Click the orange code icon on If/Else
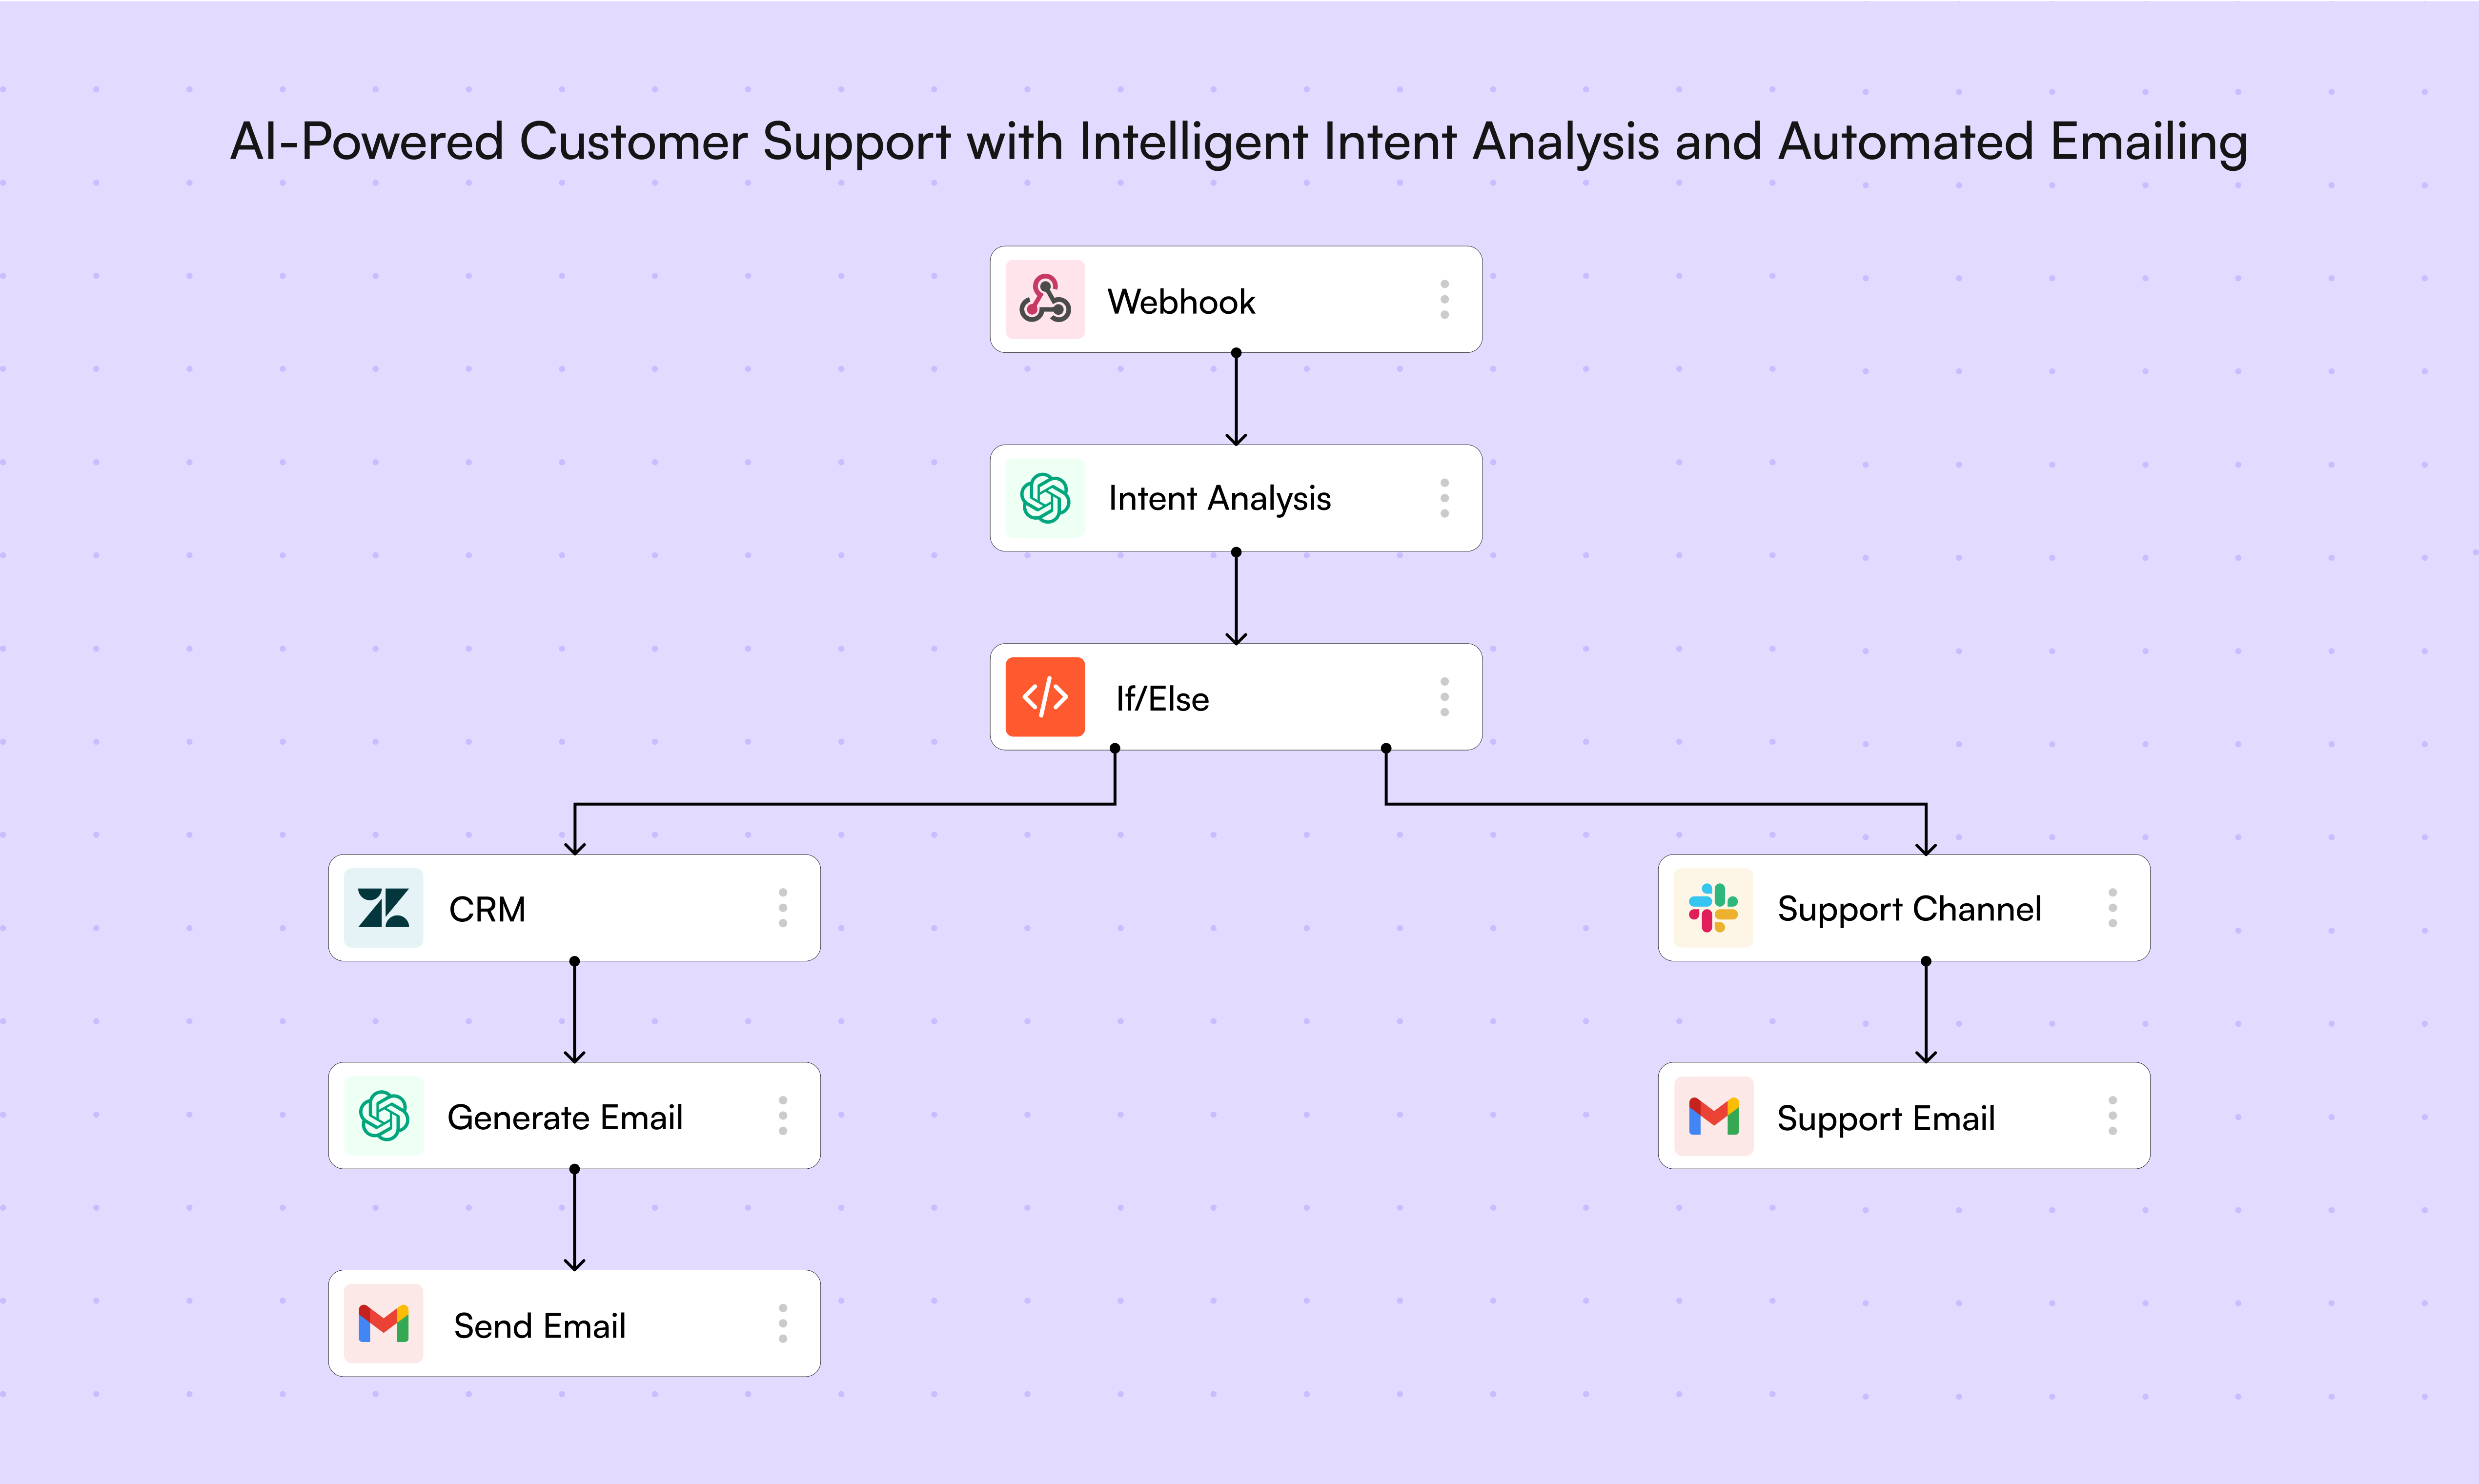The image size is (2479, 1484). tap(1045, 697)
